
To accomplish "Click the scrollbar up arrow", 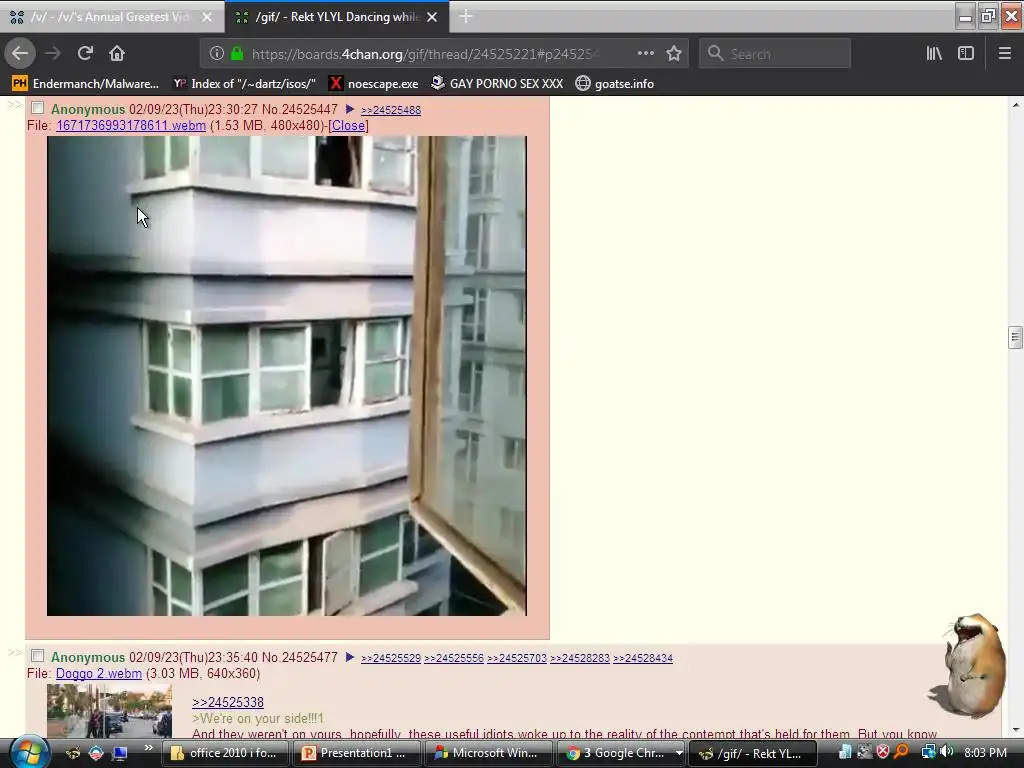I will click(x=1014, y=104).
